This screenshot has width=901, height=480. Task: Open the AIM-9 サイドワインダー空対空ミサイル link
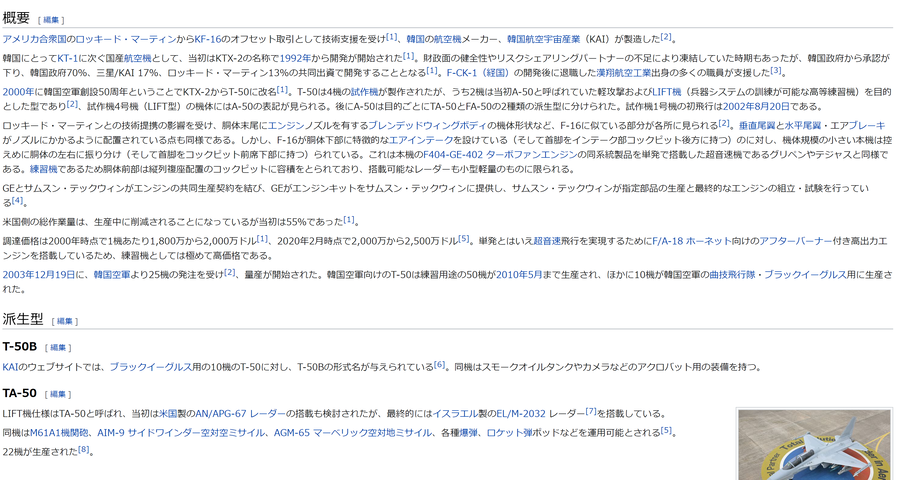181,433
